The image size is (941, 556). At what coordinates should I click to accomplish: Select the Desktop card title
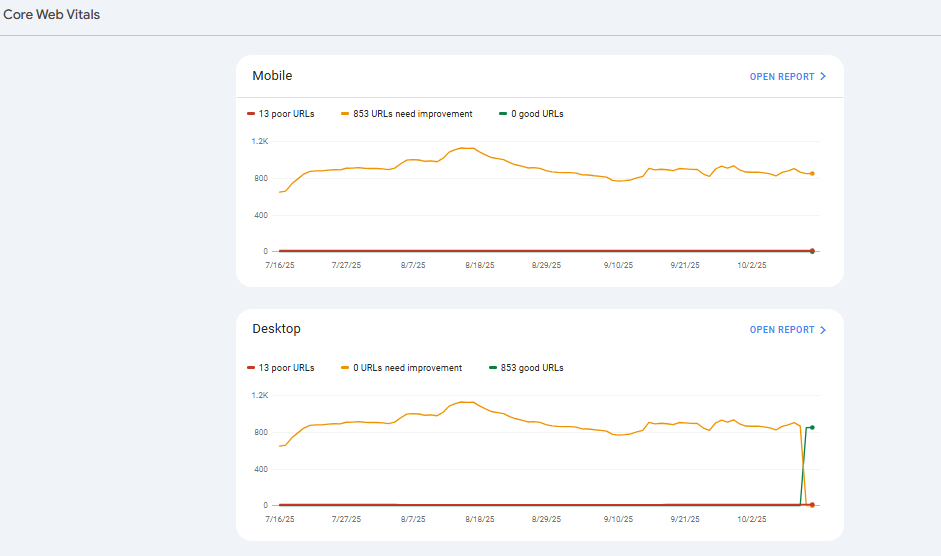276,329
